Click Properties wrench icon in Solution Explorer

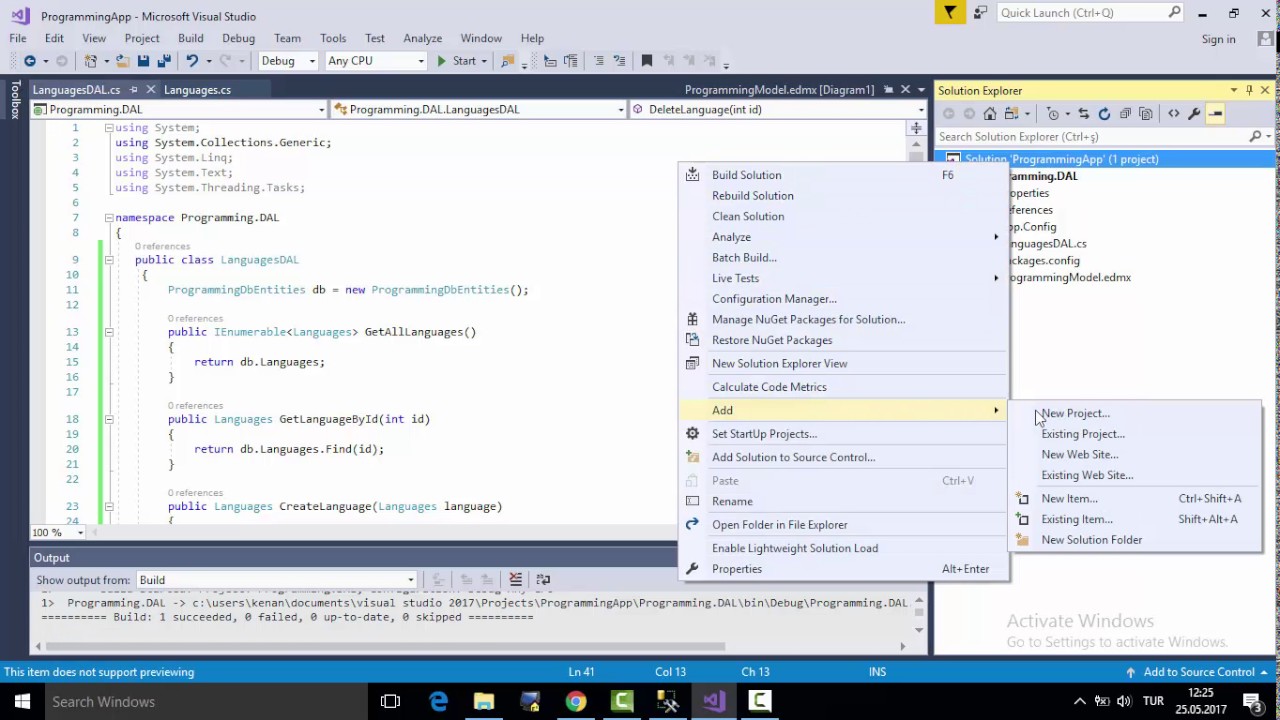coord(1194,114)
